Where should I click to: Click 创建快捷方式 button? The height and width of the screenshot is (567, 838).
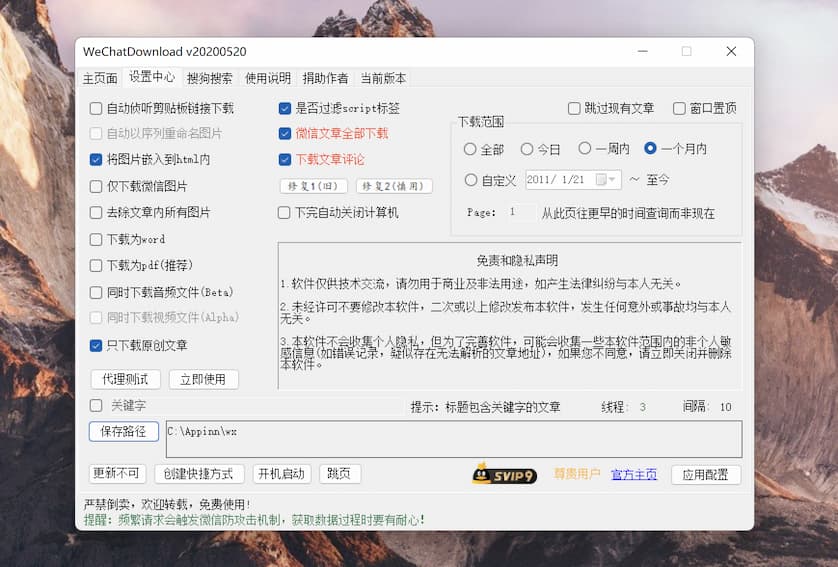[199, 474]
